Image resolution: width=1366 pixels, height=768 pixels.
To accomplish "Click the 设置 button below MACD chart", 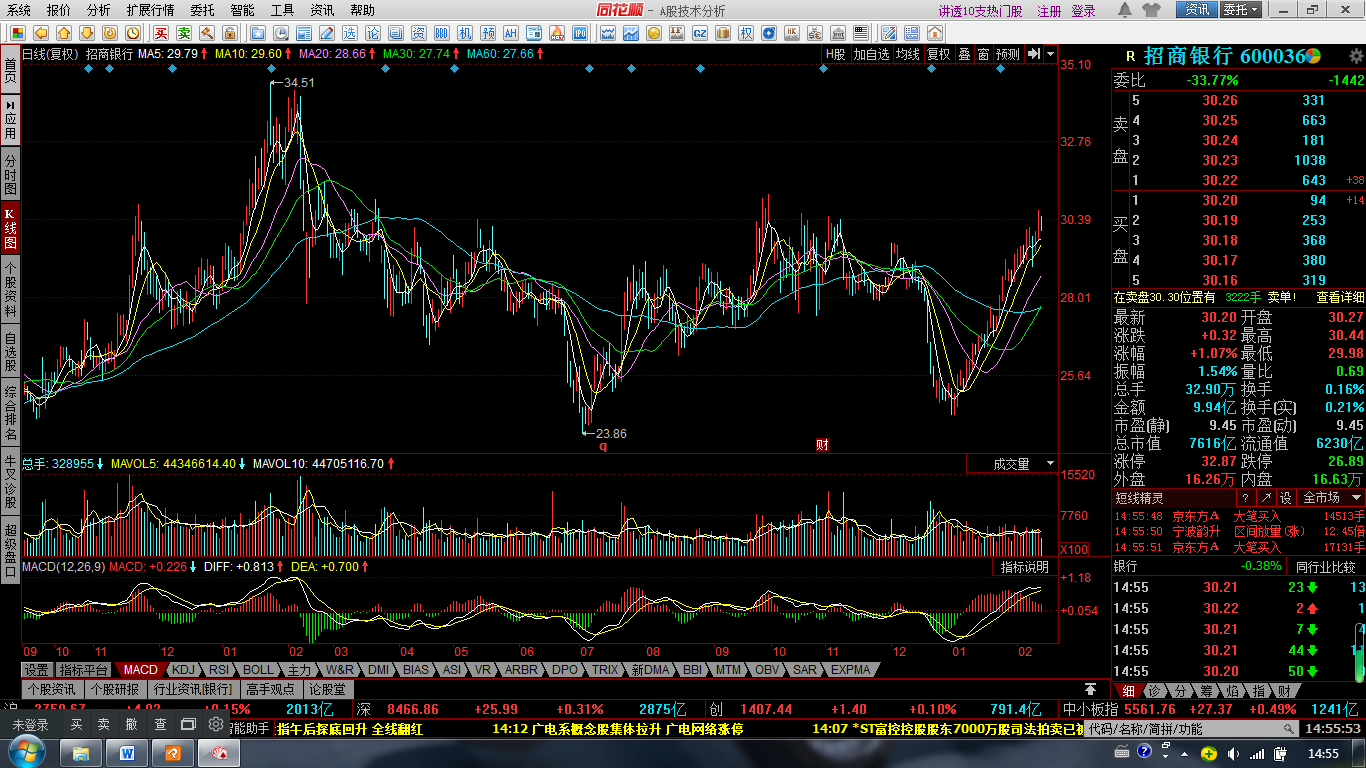I will coord(37,670).
